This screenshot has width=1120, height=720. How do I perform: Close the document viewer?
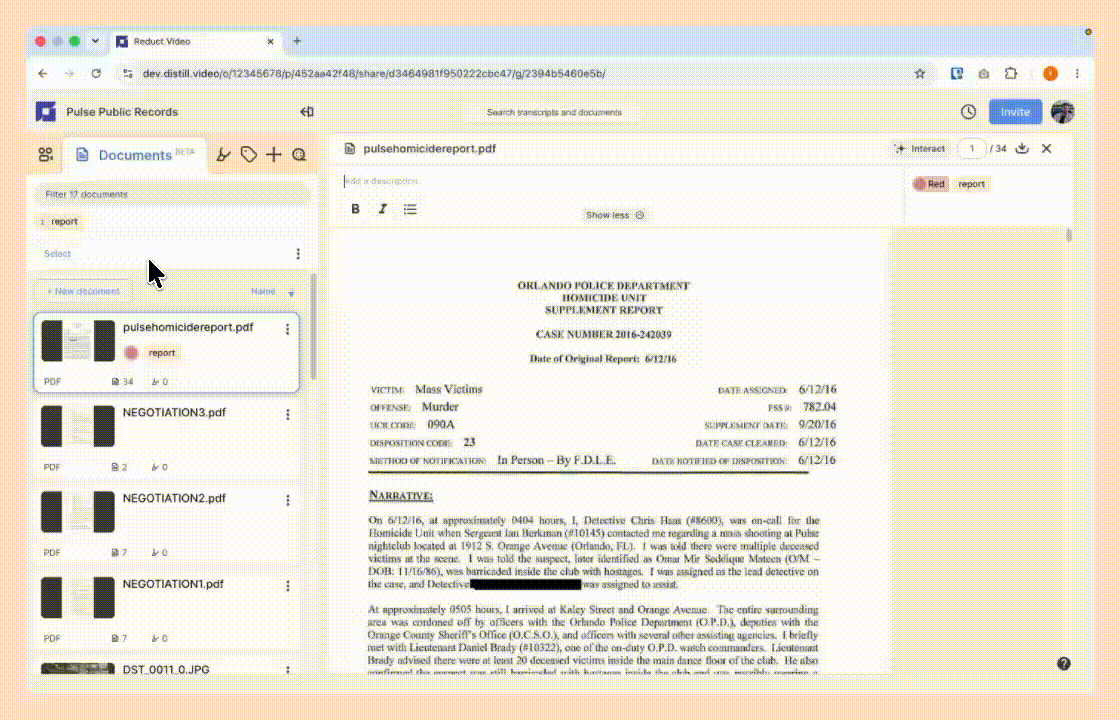click(1046, 148)
